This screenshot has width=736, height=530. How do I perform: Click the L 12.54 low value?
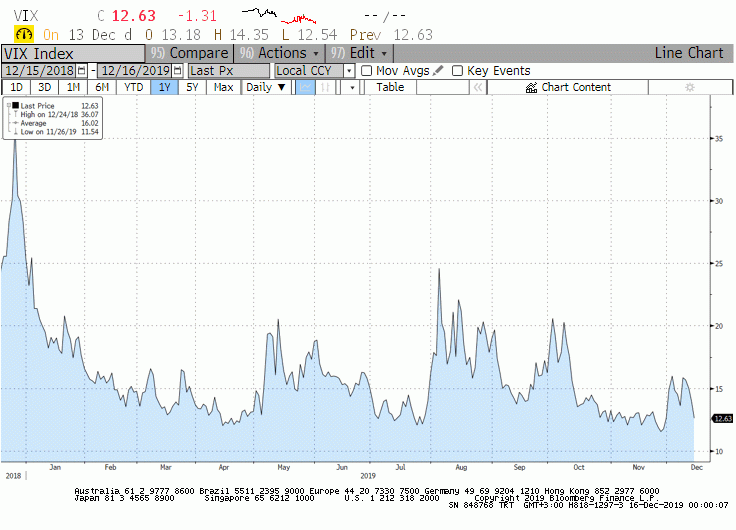point(309,35)
